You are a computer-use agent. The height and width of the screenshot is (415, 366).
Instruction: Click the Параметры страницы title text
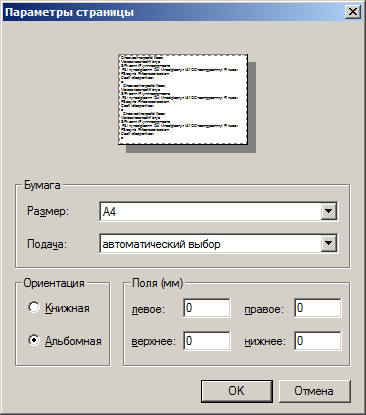point(70,12)
